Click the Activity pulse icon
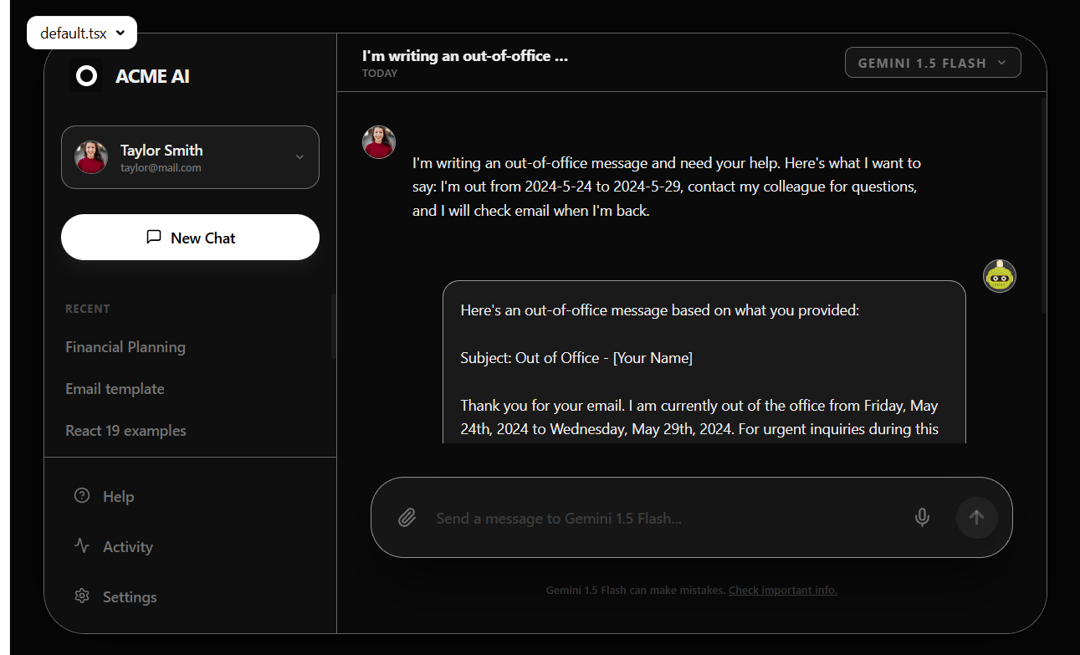This screenshot has height=655, width=1080. (82, 546)
